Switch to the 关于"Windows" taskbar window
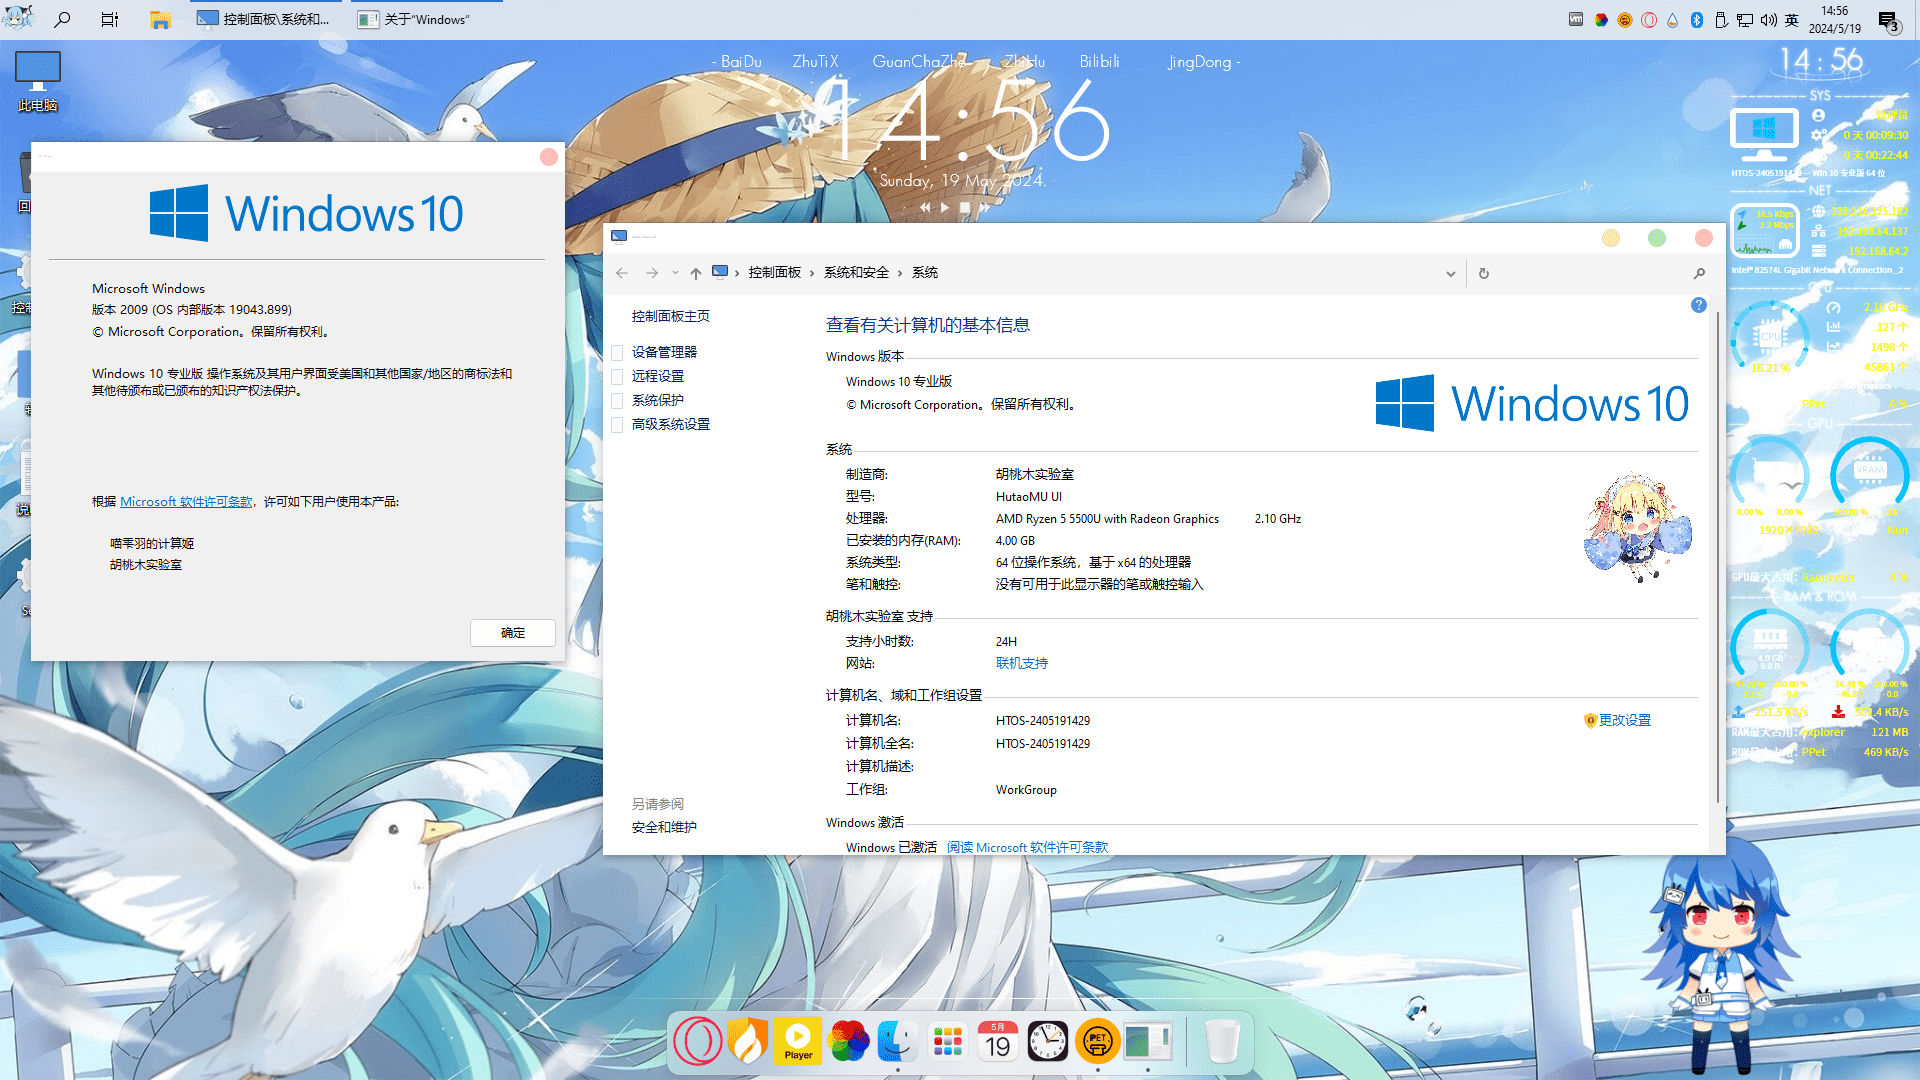 coord(426,19)
